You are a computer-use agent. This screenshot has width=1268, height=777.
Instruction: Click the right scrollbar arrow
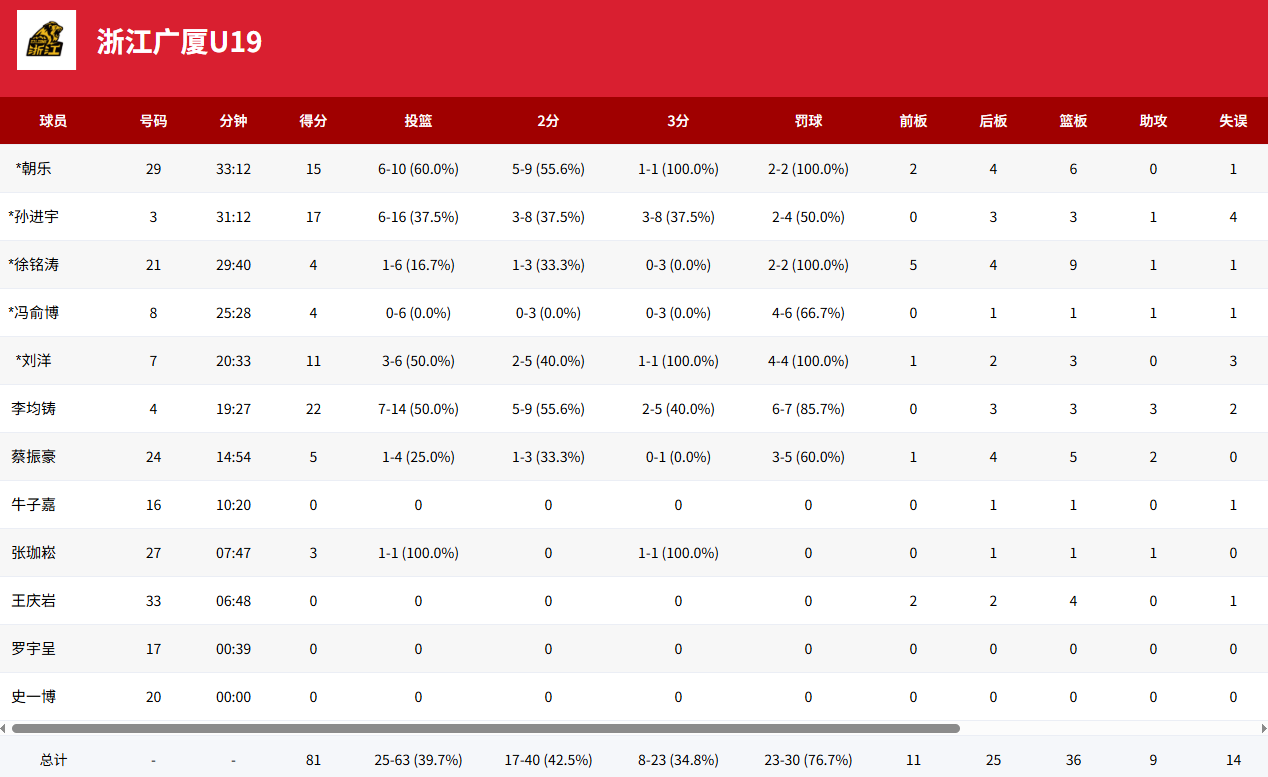(1263, 728)
